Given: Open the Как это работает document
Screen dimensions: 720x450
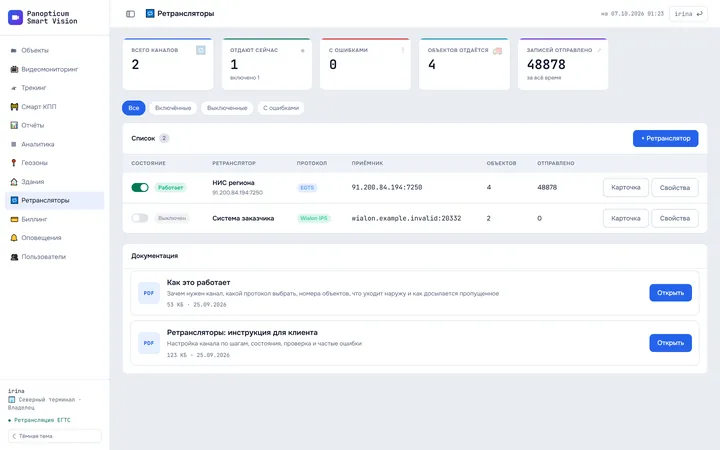Looking at the screenshot, I should point(670,292).
